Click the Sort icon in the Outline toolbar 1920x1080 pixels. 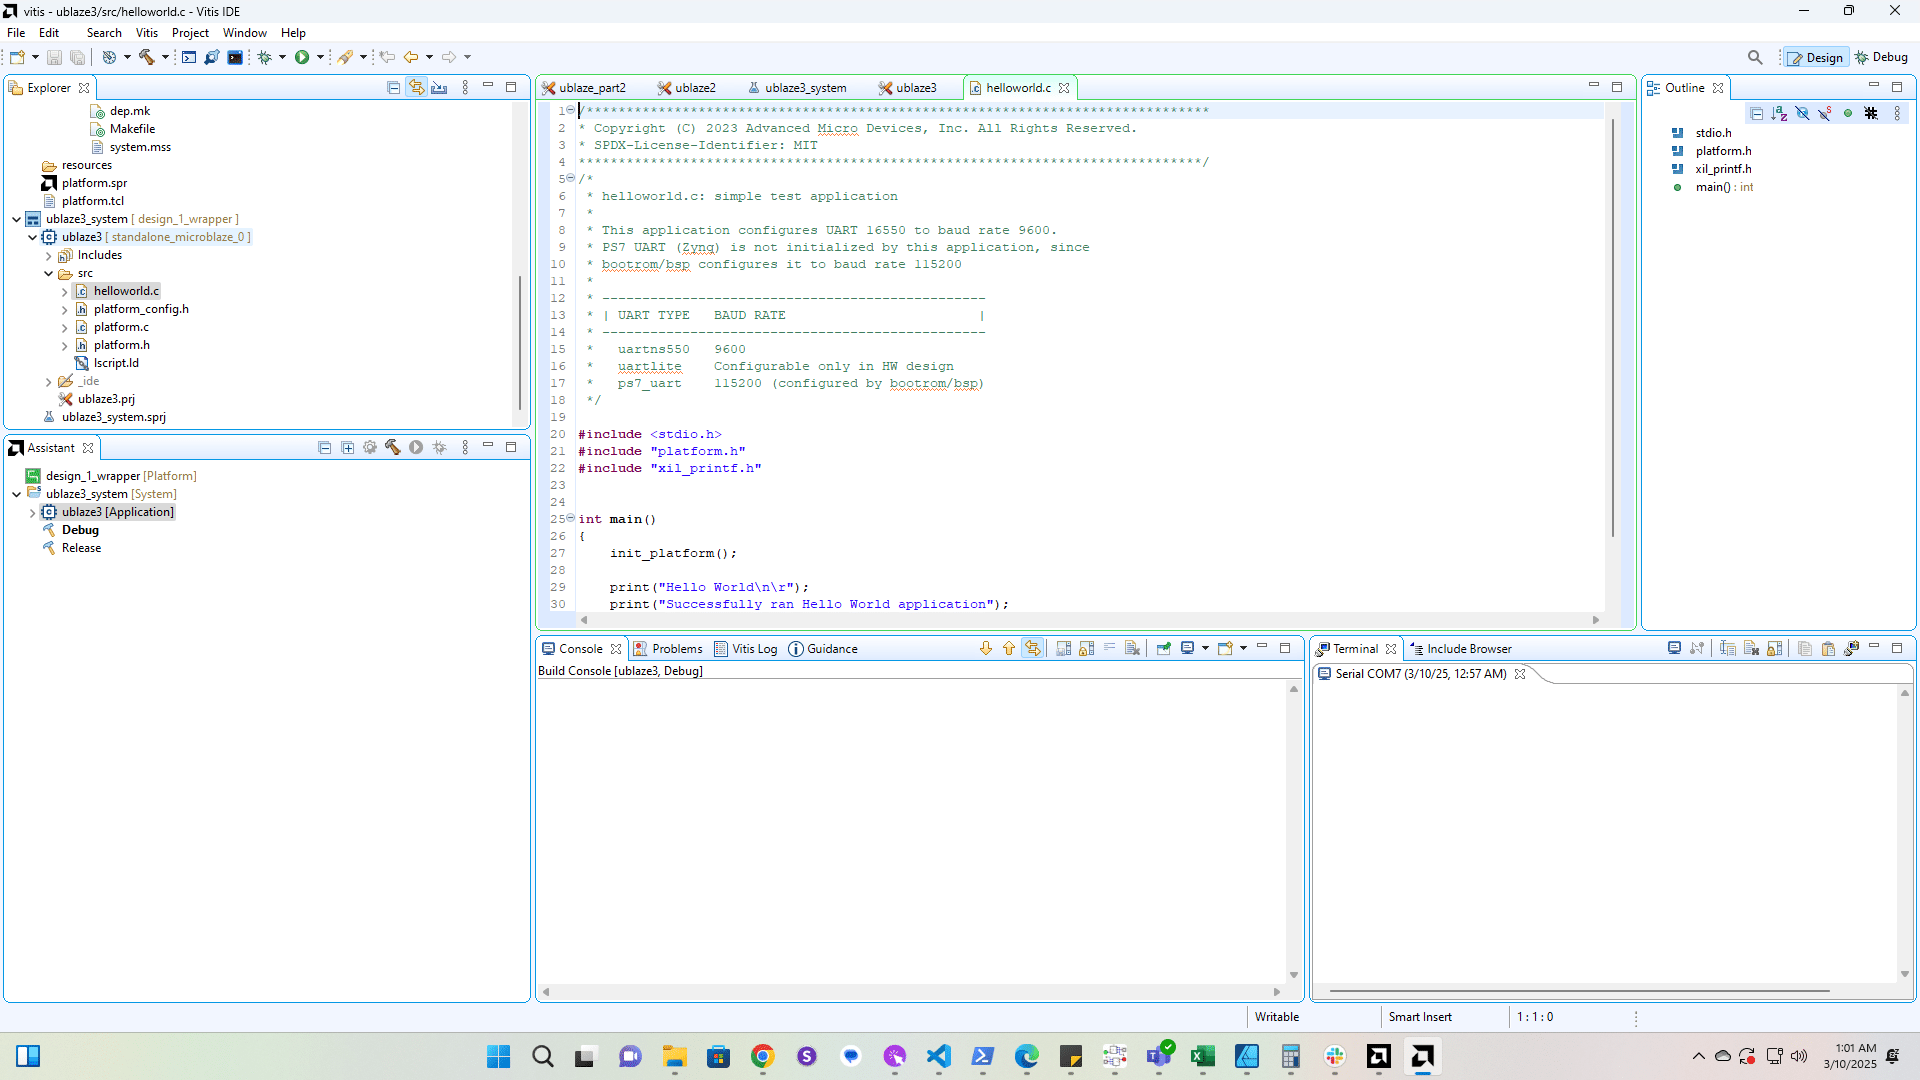coord(1779,114)
